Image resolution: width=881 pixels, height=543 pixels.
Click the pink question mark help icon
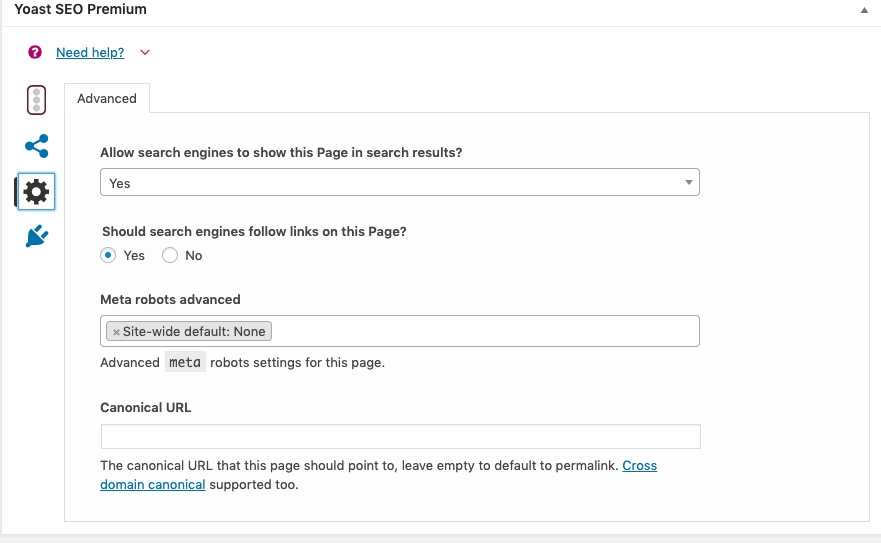(x=35, y=52)
